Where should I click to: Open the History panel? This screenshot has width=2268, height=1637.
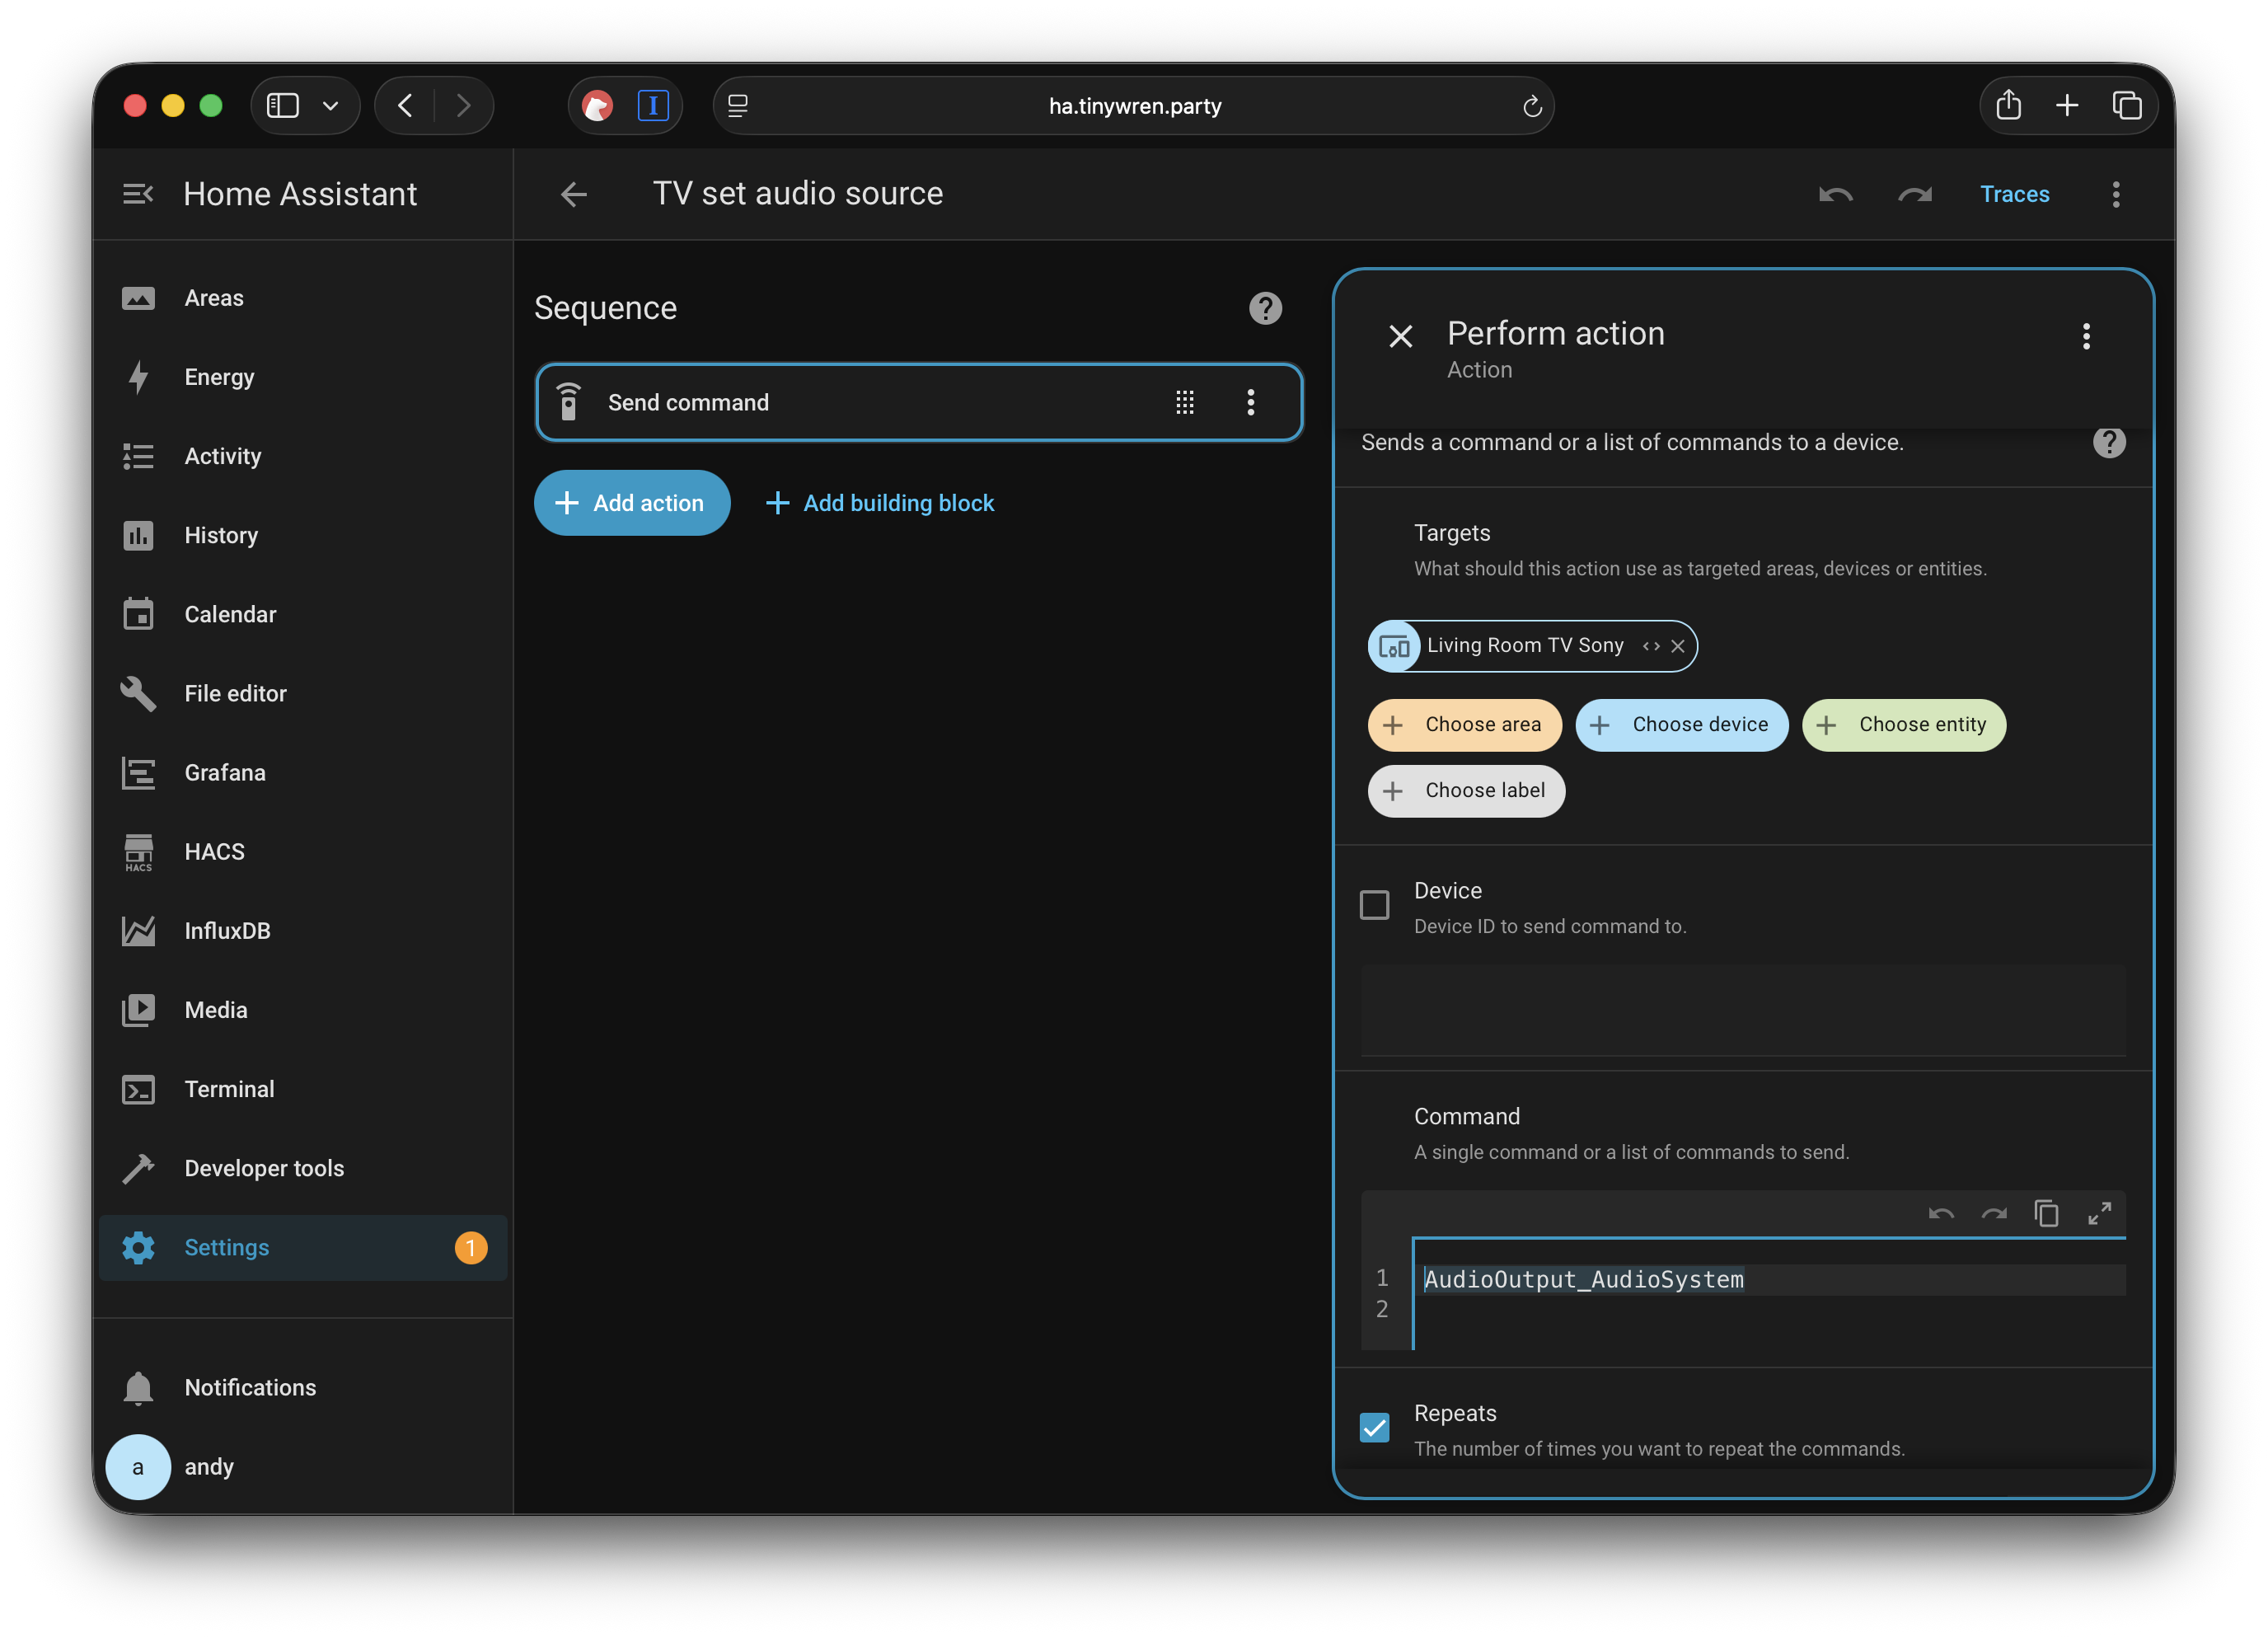point(220,535)
